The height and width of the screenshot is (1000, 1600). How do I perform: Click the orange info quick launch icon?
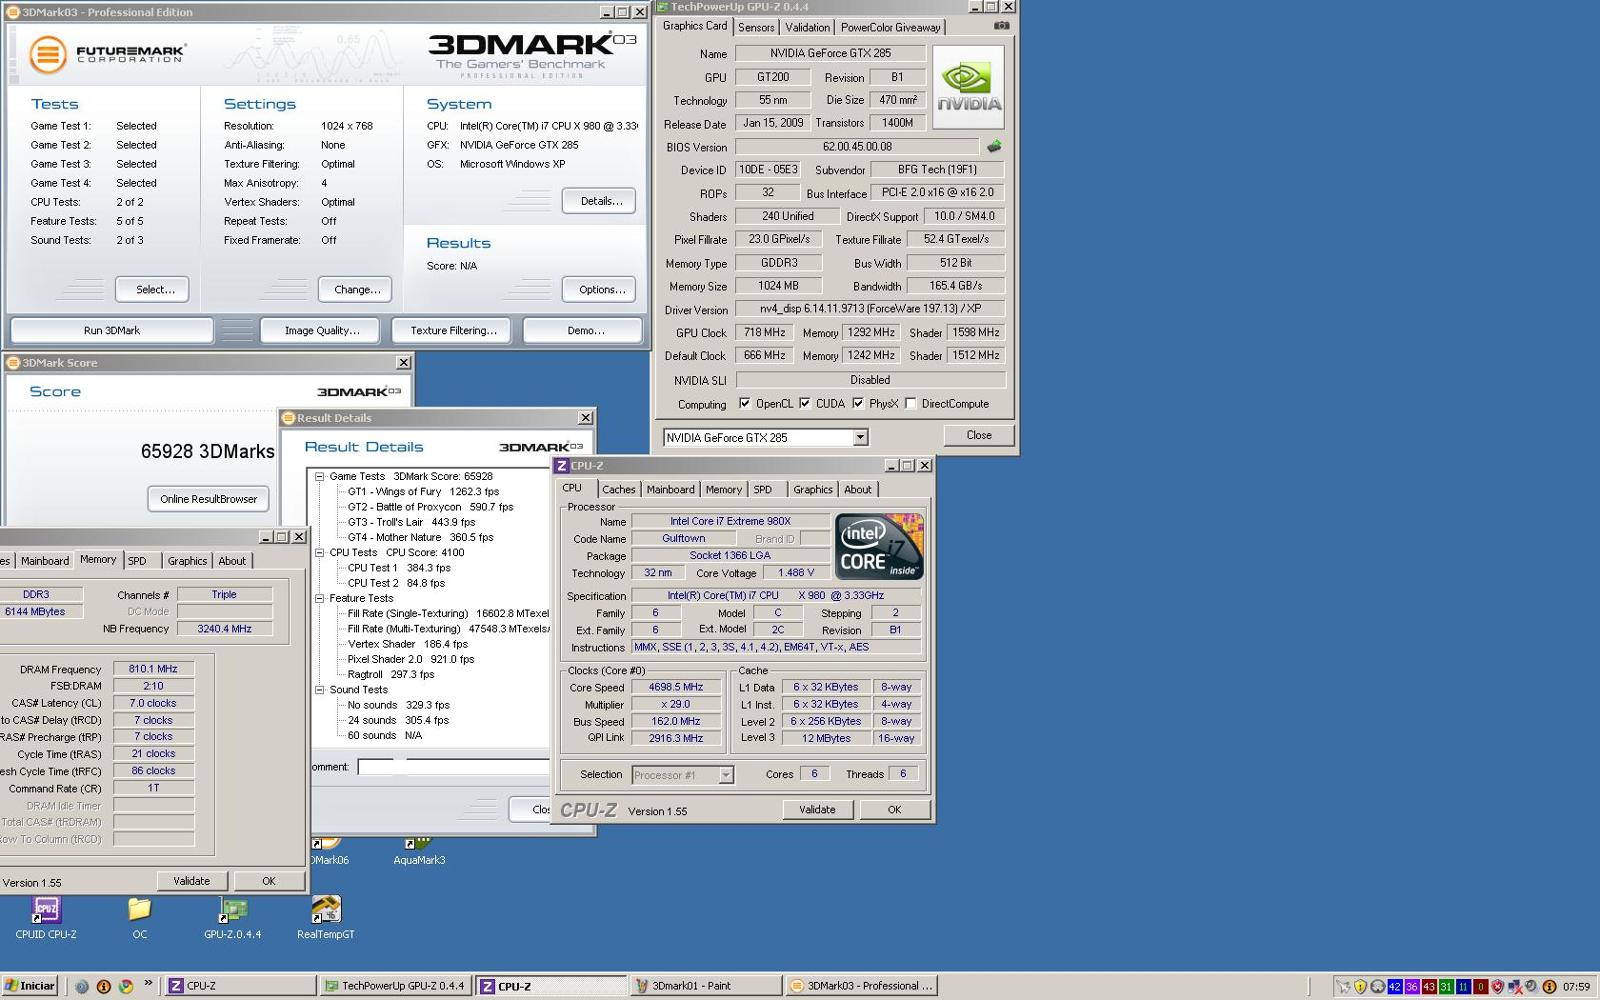(x=104, y=986)
